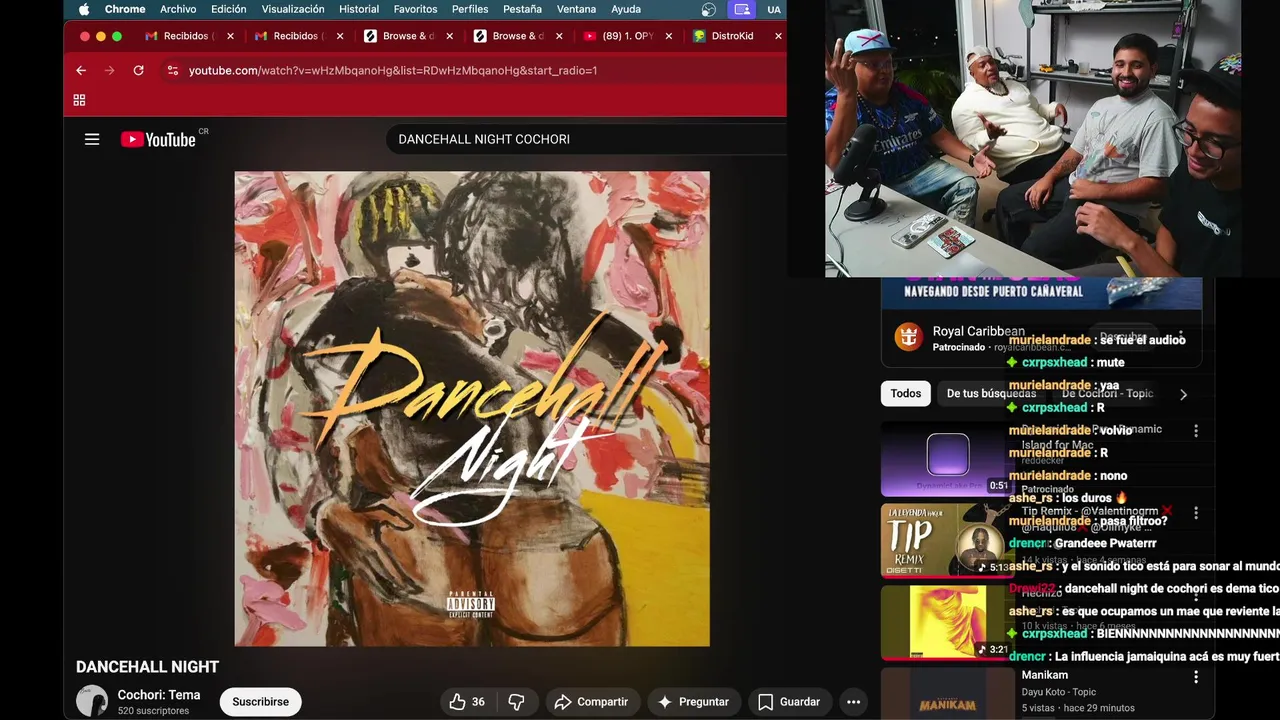
Task: Click the Suscribirse button
Action: point(261,702)
